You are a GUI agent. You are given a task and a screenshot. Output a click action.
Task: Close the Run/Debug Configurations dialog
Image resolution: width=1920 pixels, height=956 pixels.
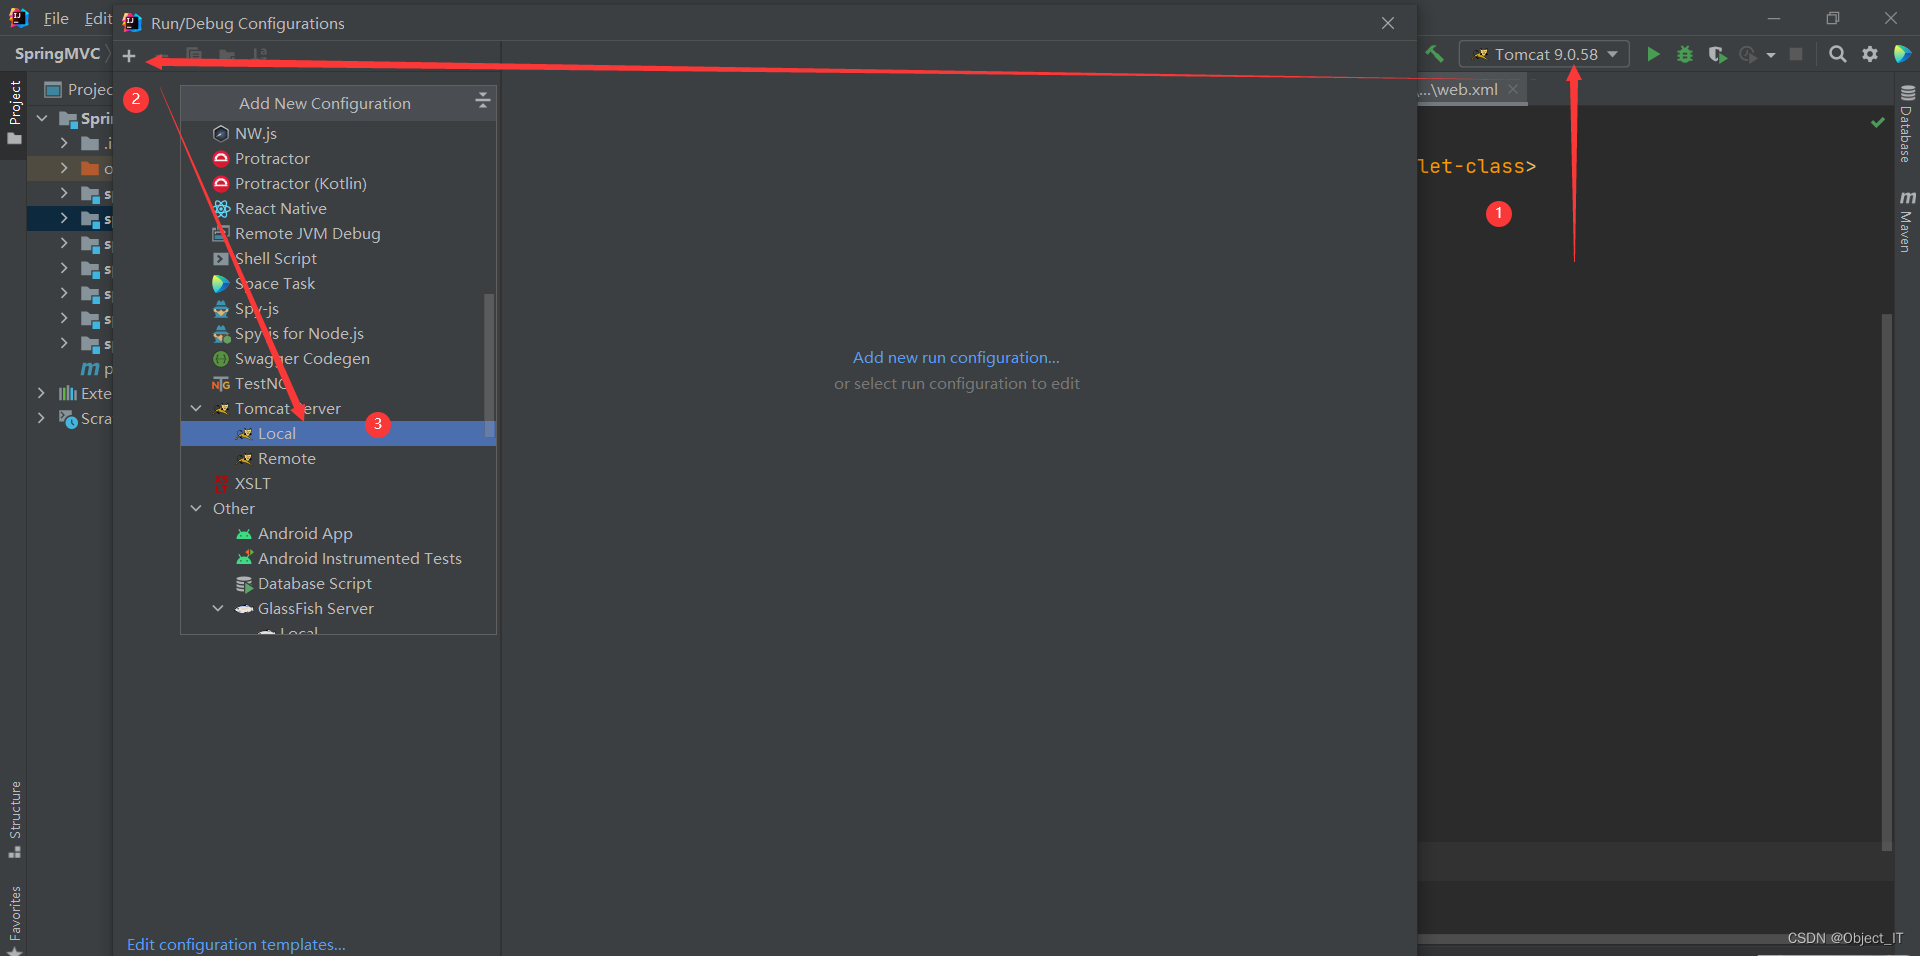[x=1387, y=23]
